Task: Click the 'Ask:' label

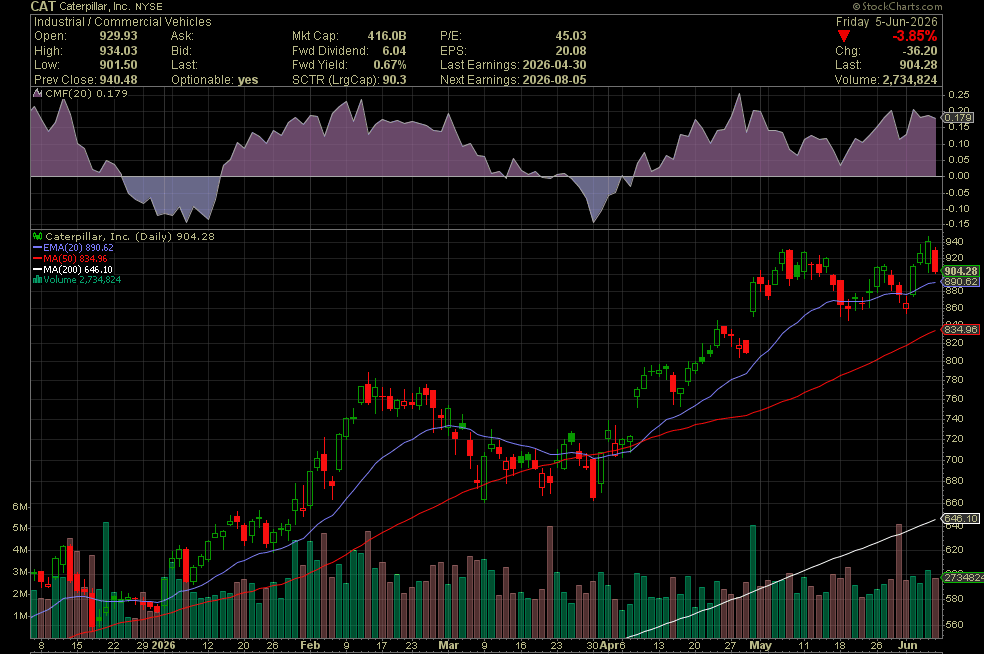Action: pyautogui.click(x=182, y=36)
